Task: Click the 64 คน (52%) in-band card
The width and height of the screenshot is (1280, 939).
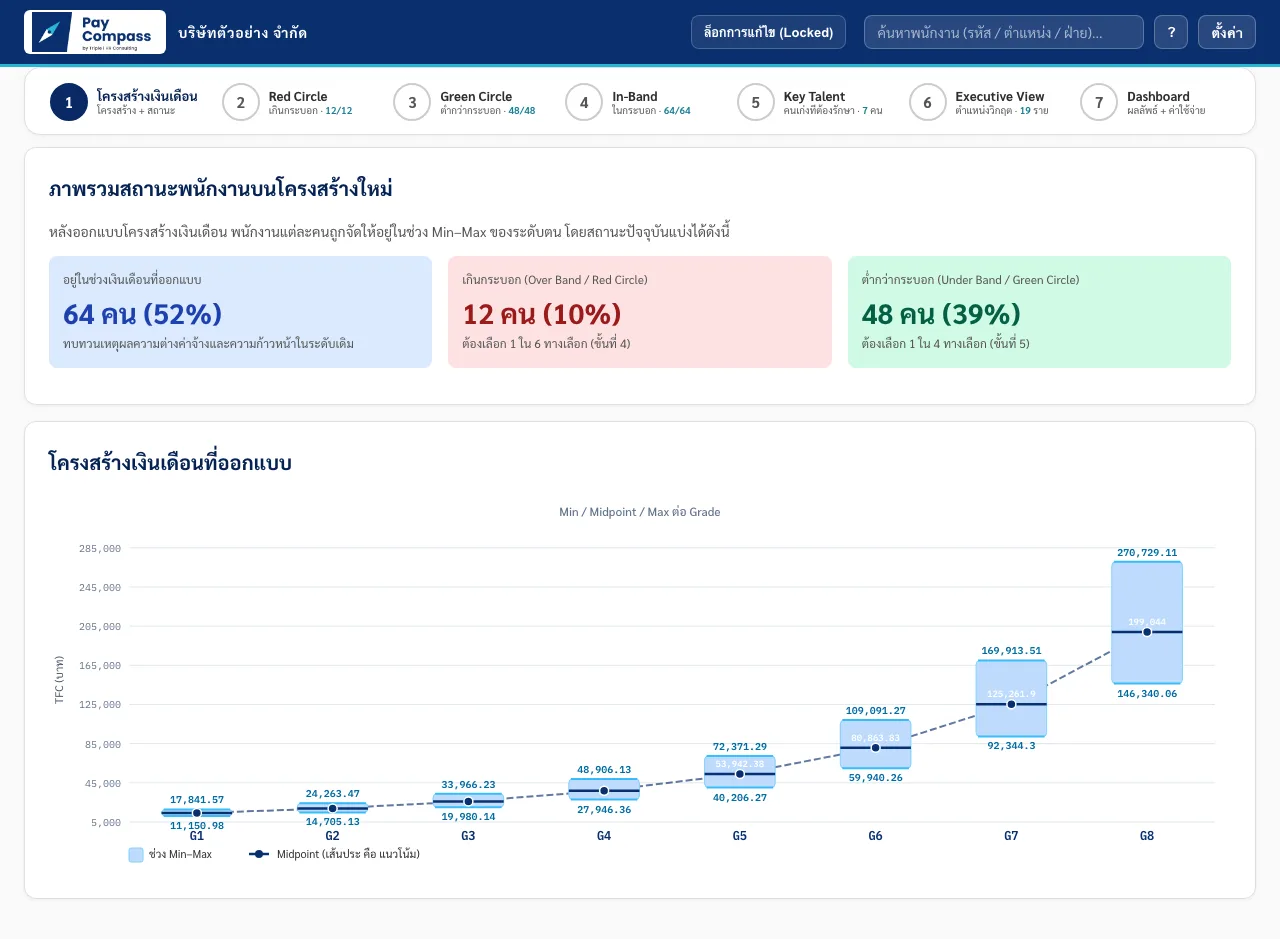Action: point(240,312)
